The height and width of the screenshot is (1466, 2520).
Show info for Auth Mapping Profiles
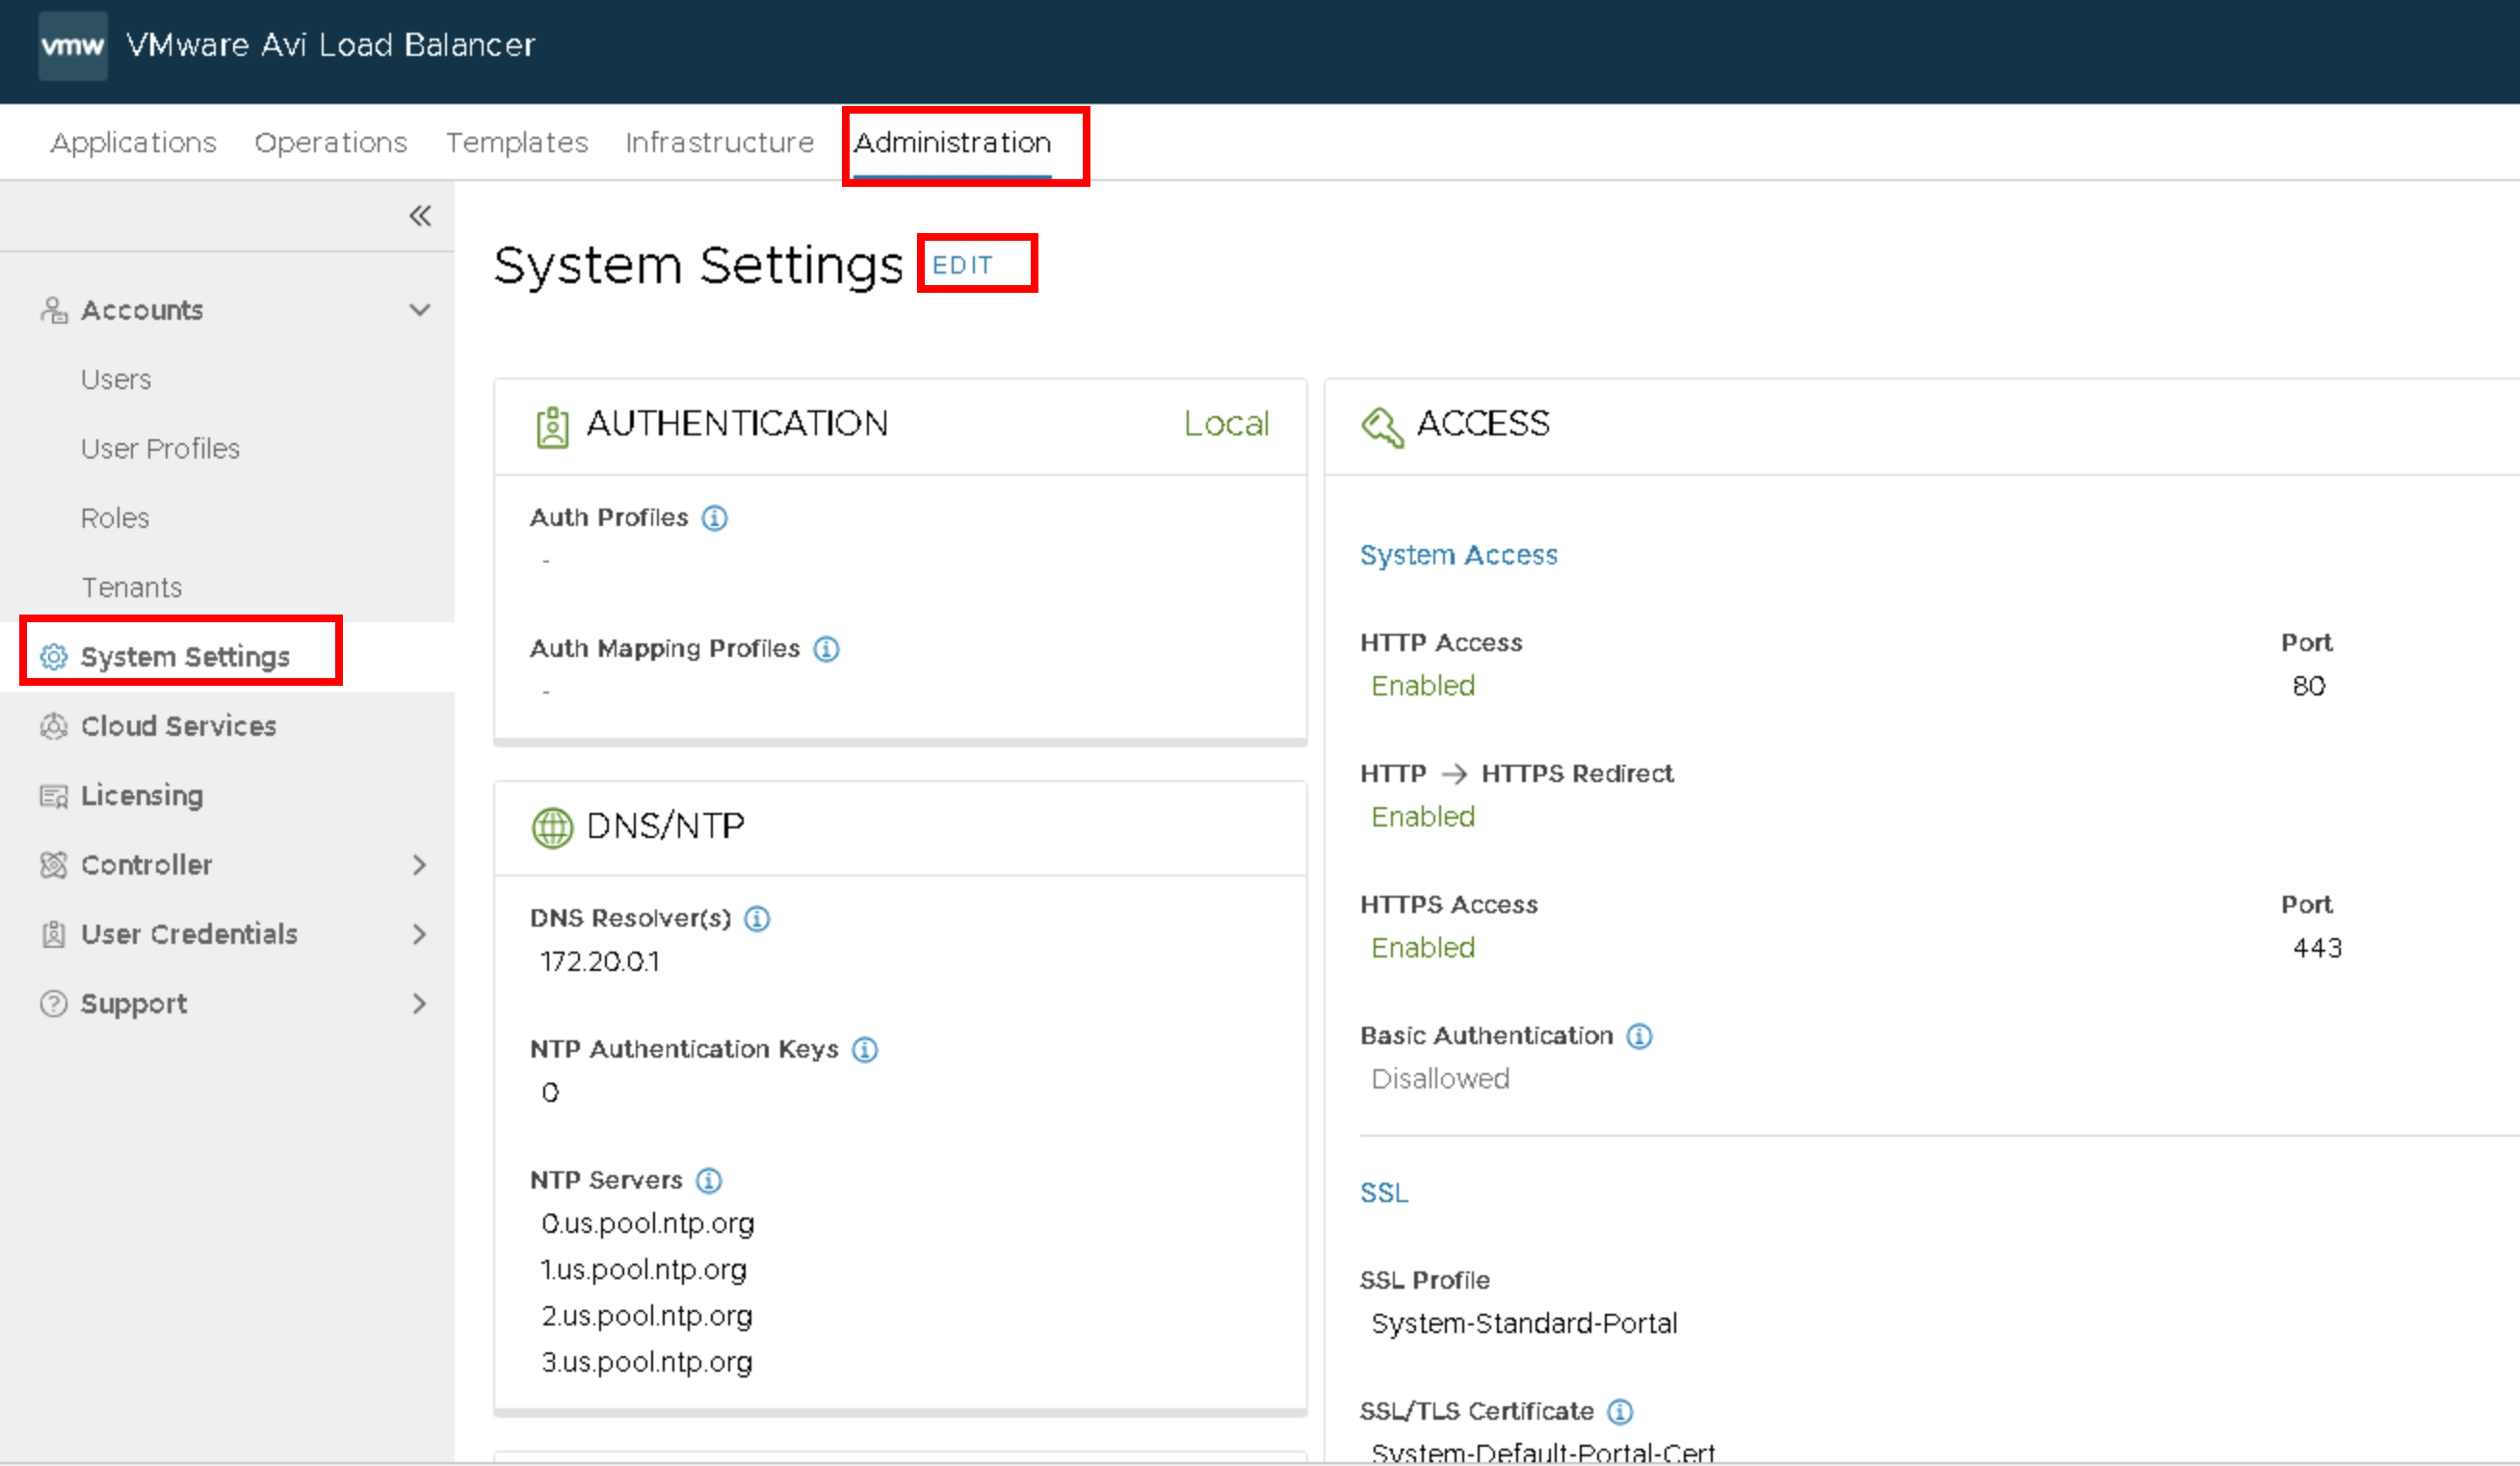(x=827, y=649)
